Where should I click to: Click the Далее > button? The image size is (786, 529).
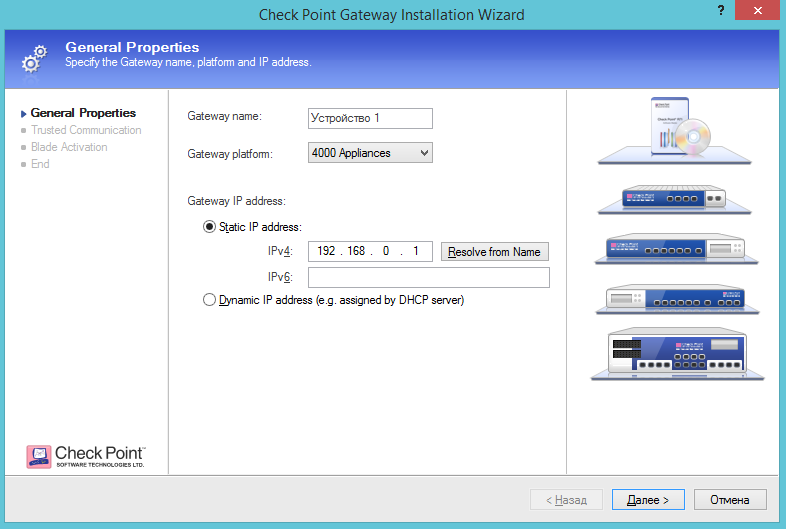coord(648,500)
